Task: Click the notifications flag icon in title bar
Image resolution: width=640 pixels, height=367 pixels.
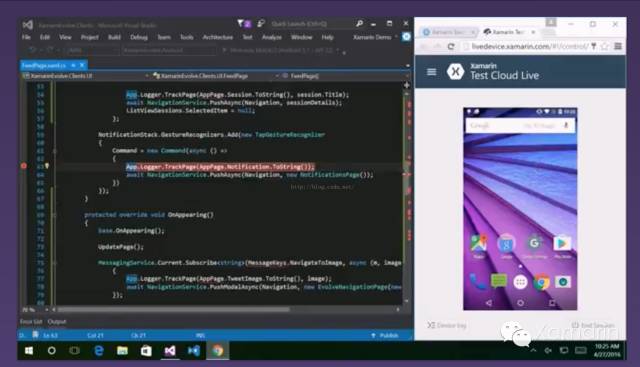Action: click(244, 24)
